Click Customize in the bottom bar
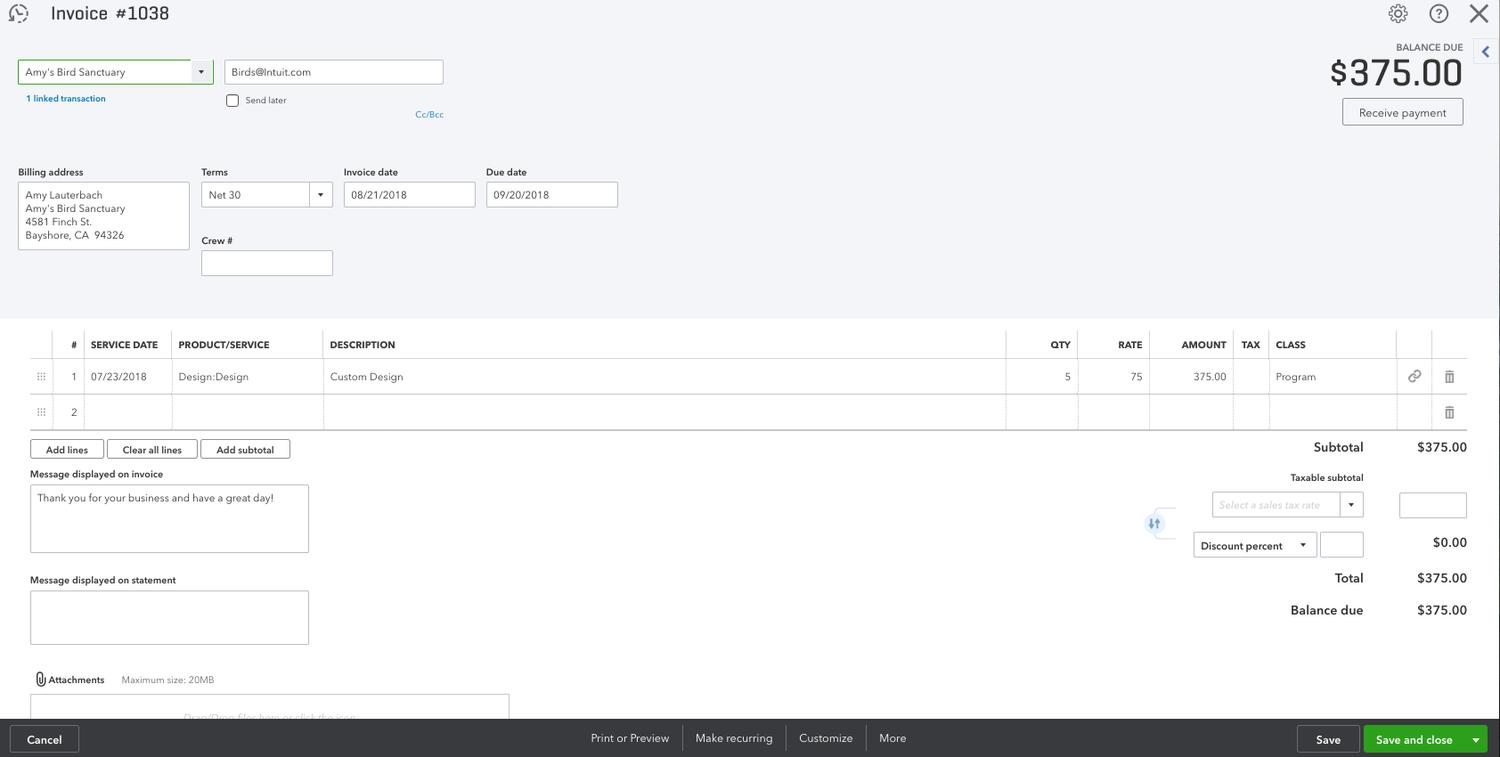 point(826,738)
